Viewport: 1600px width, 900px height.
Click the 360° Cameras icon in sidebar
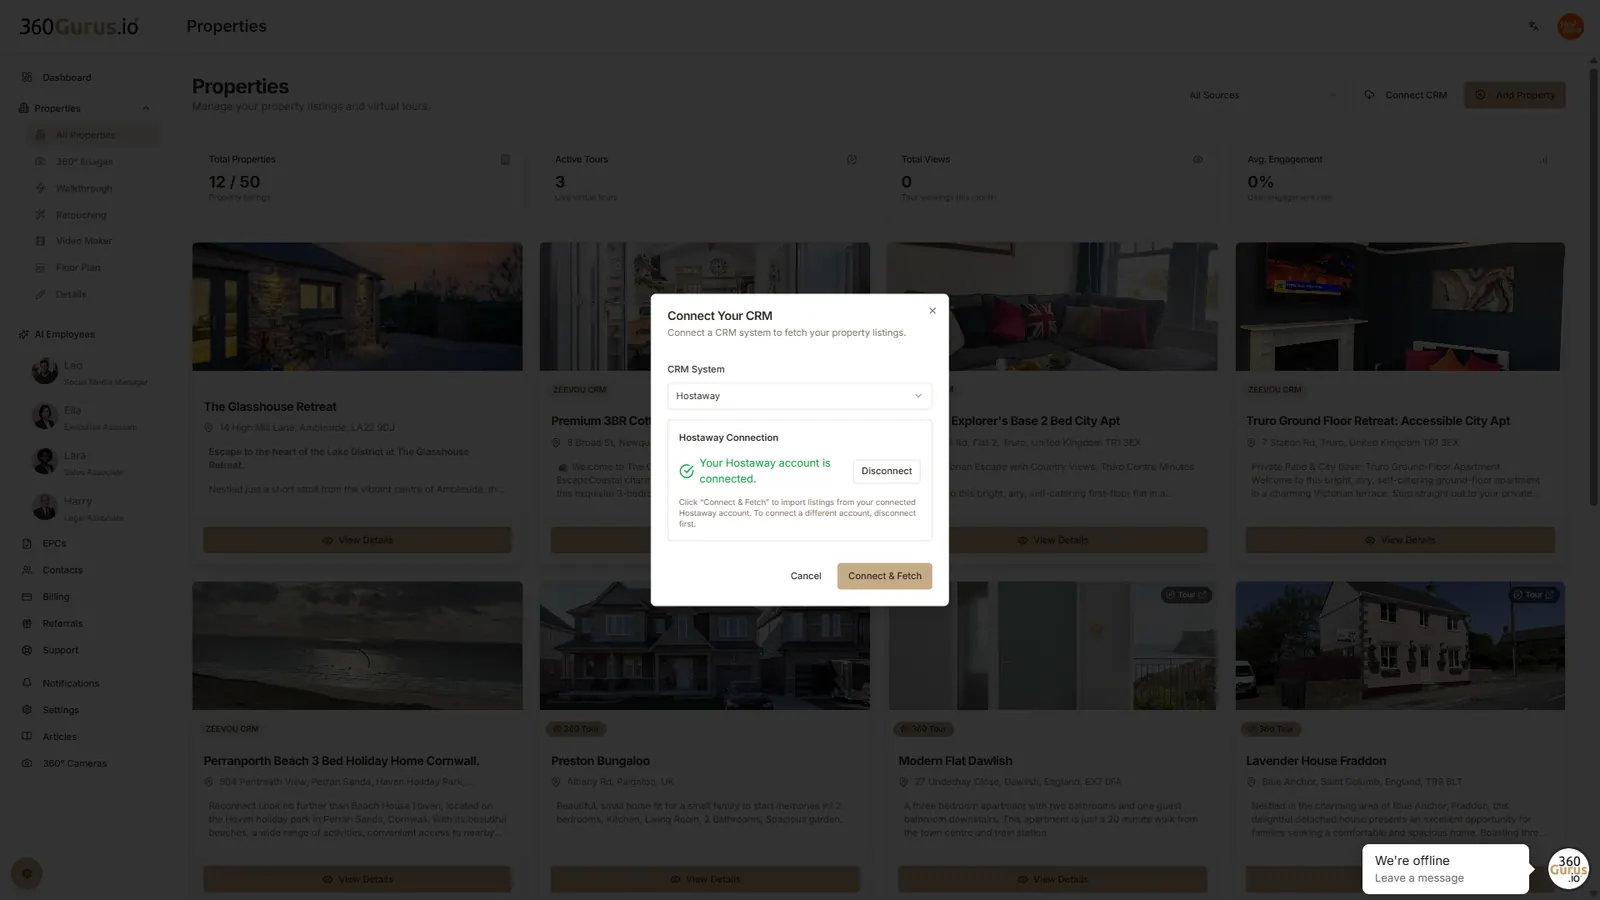point(27,763)
